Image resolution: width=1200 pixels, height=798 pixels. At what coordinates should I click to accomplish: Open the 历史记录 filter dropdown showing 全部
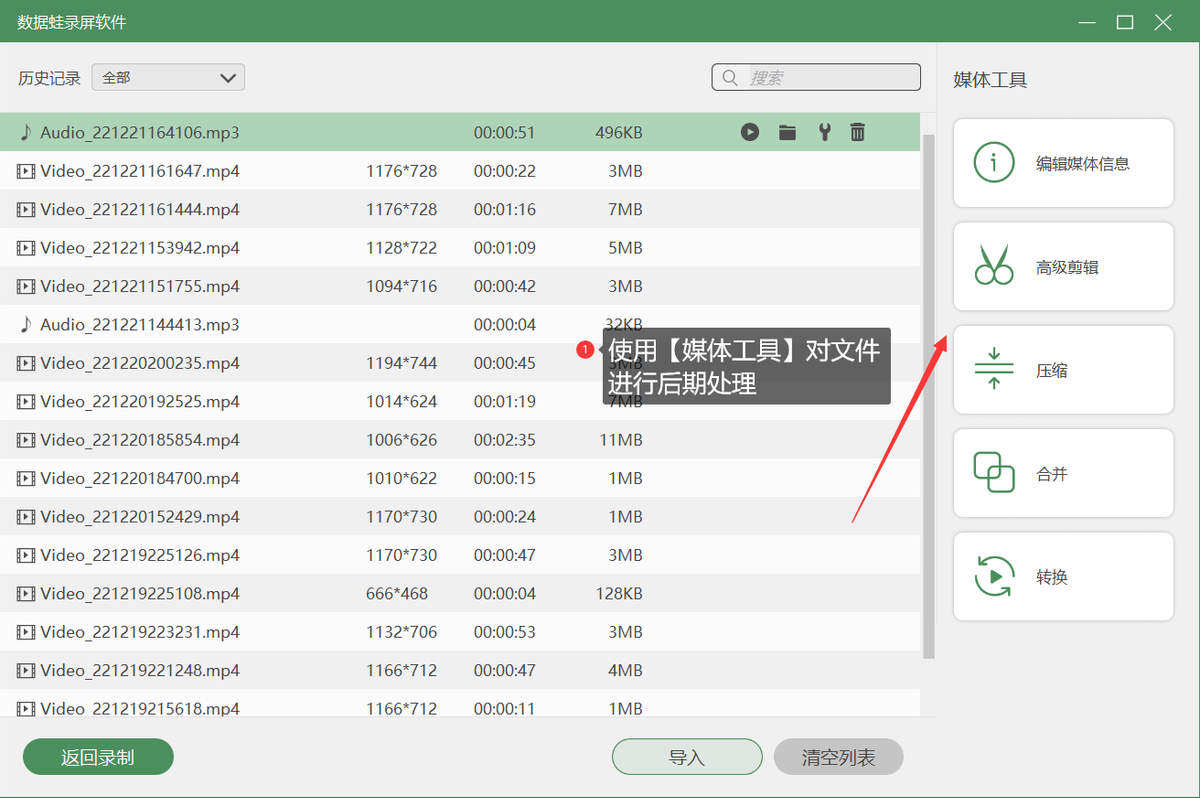click(x=168, y=77)
